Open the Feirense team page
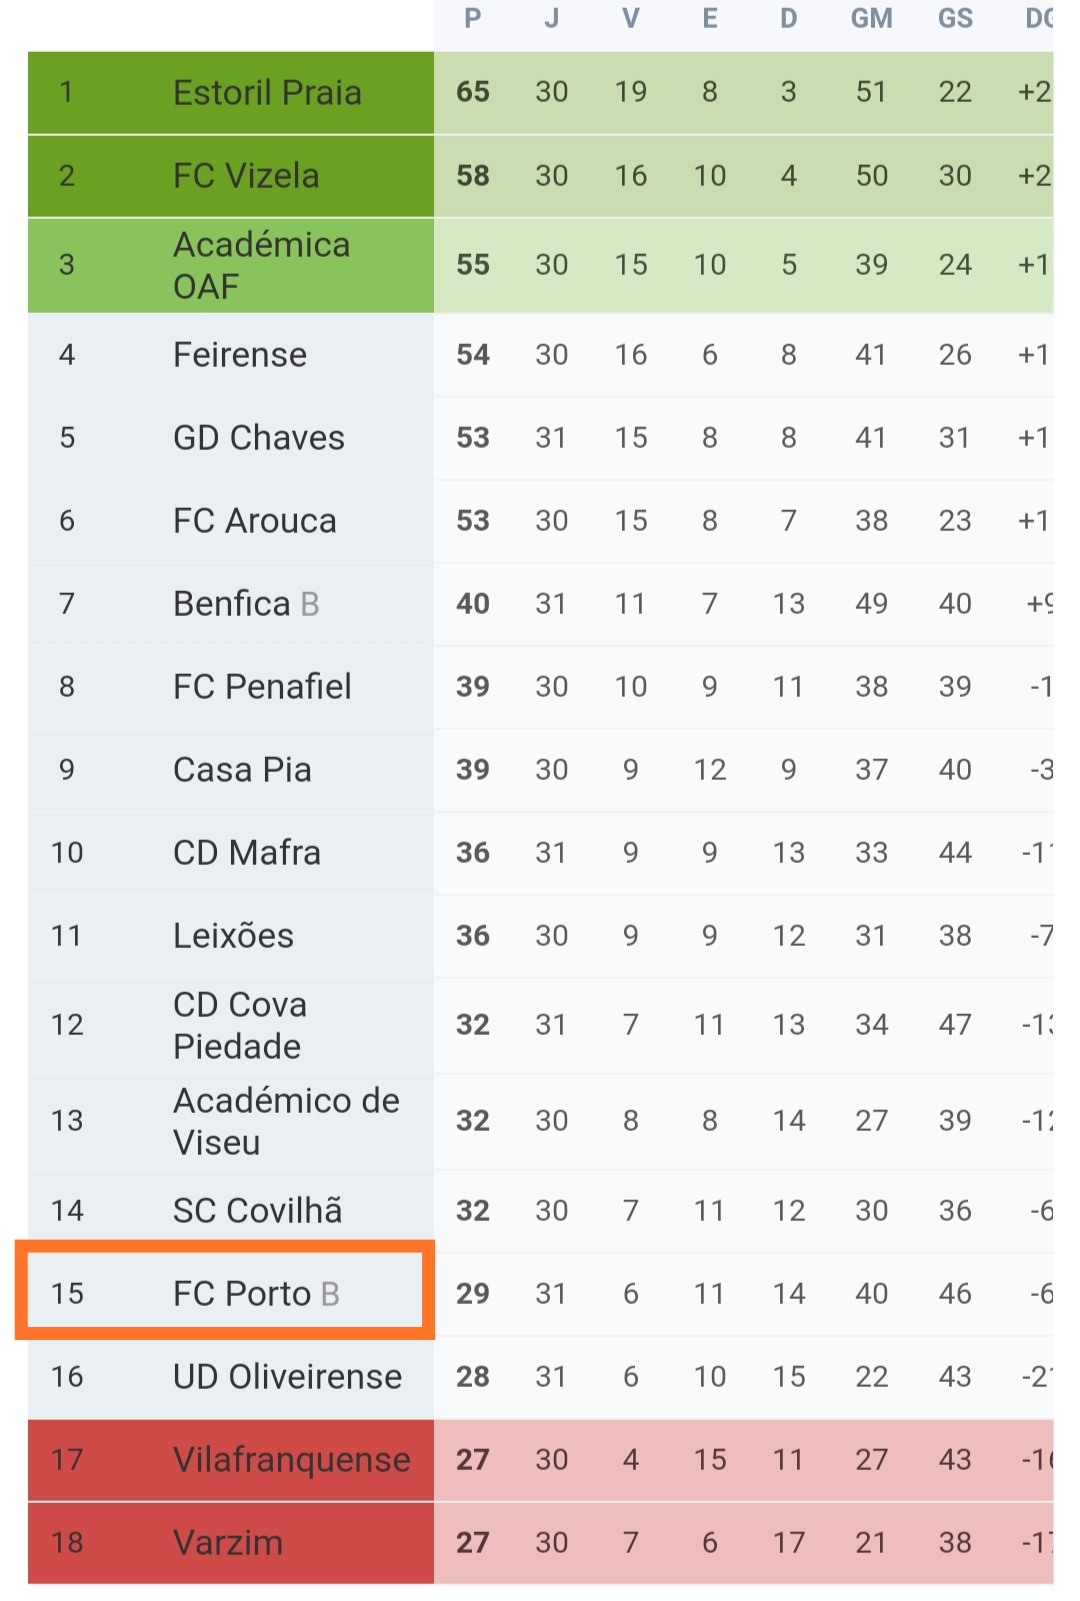 (240, 355)
